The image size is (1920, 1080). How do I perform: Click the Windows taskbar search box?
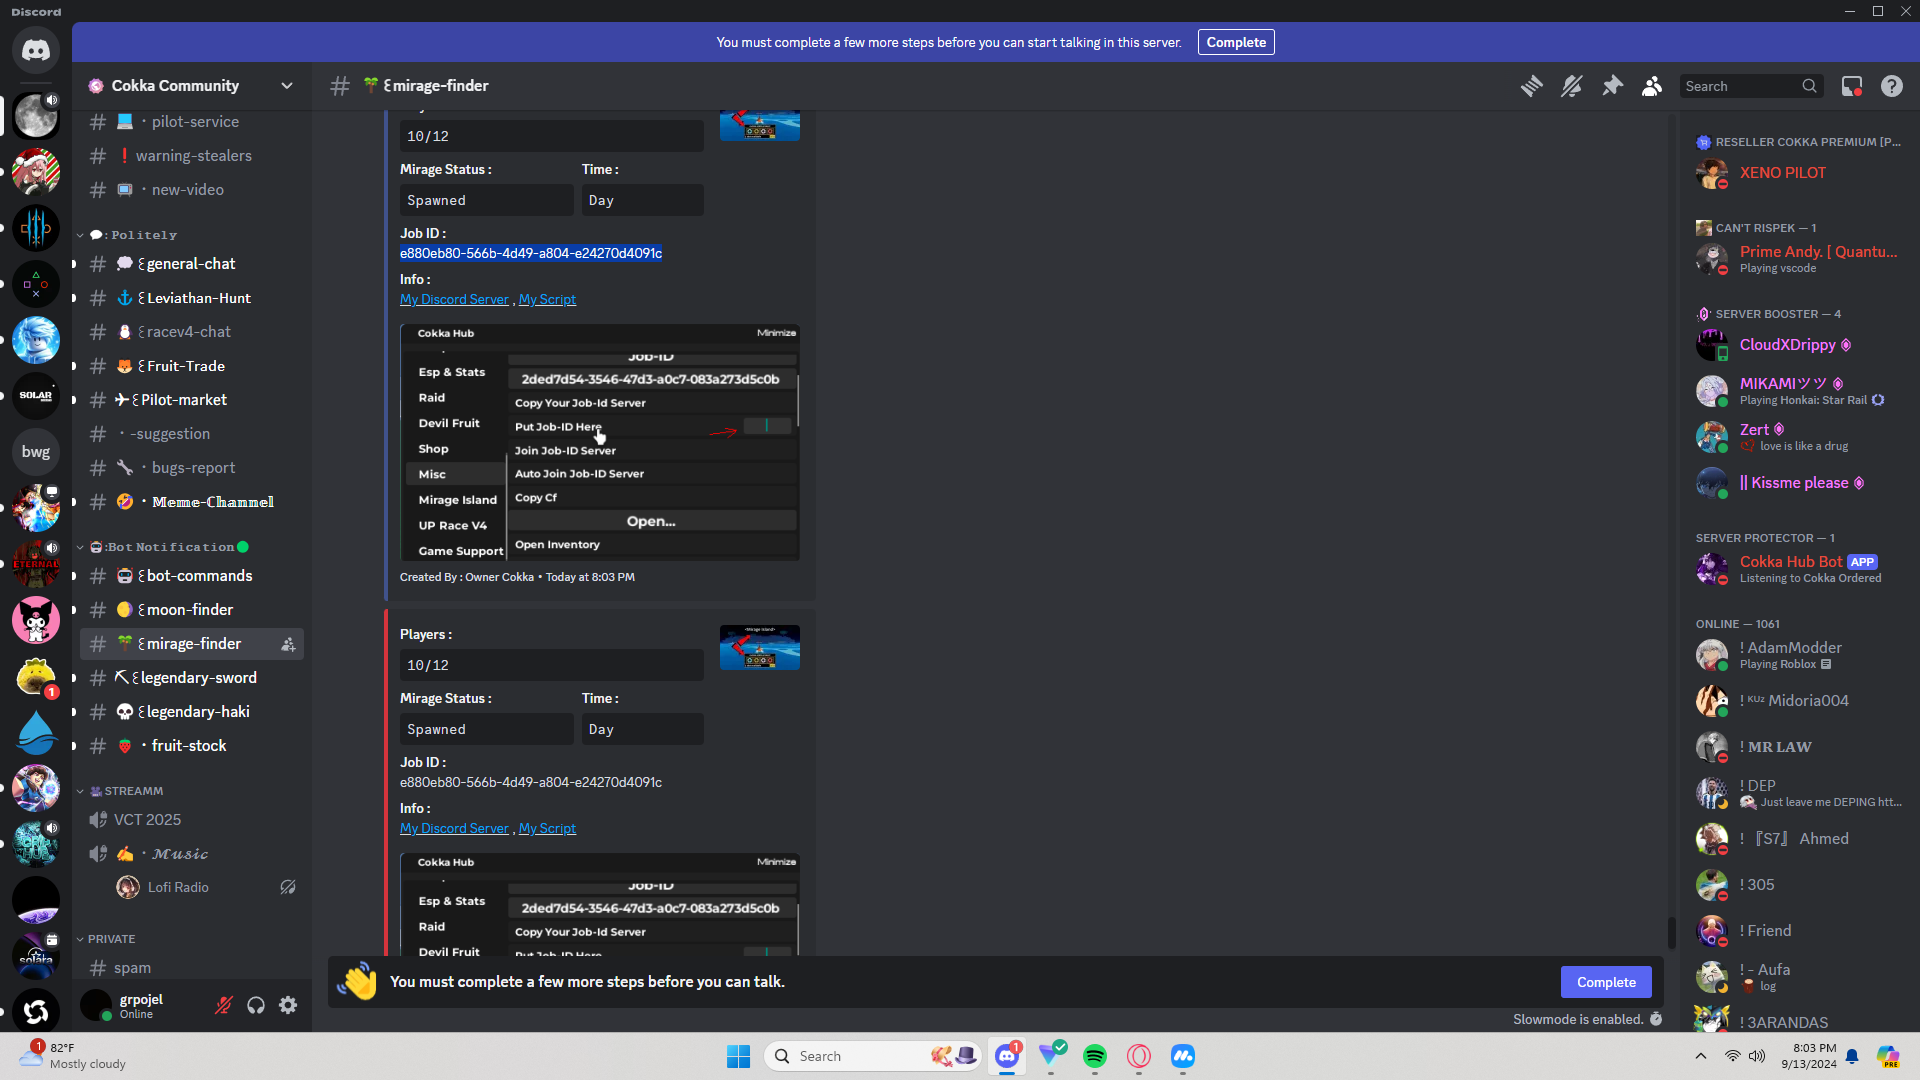pyautogui.click(x=872, y=1056)
